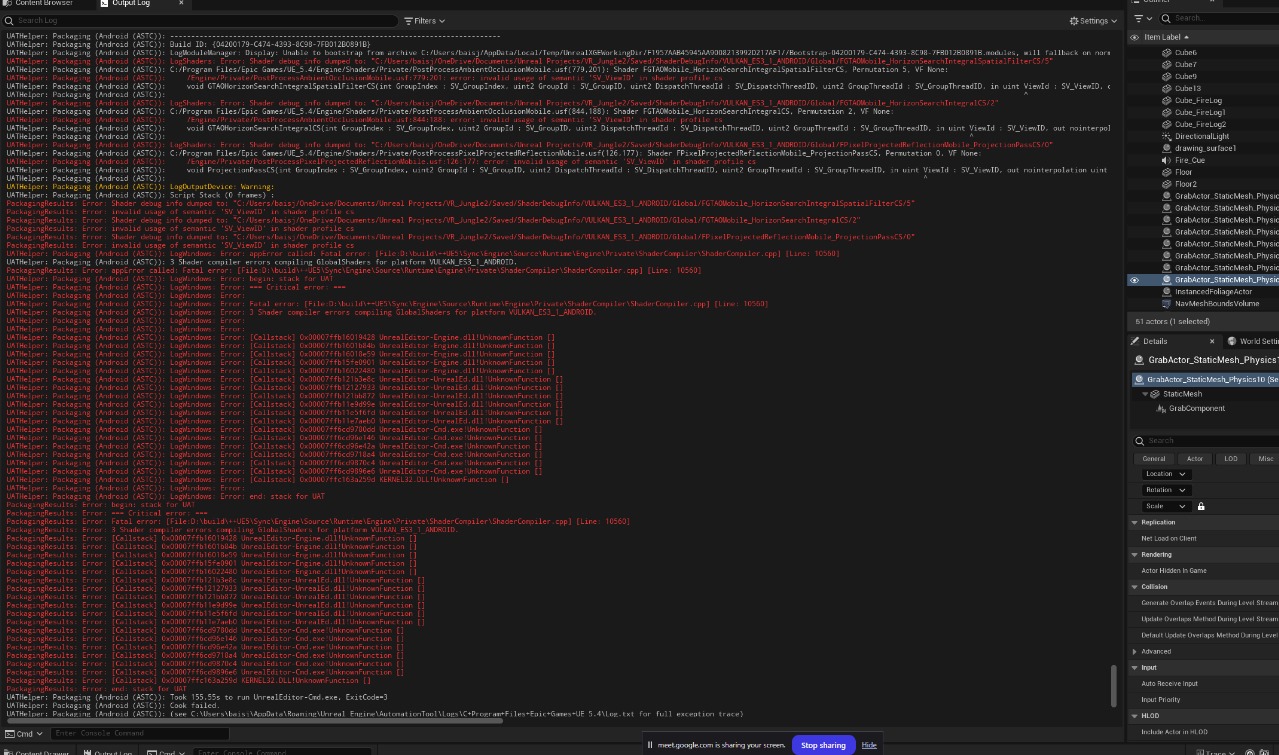Click the DirectionalLight sun icon
The image size is (1279, 755).
click(x=1167, y=136)
